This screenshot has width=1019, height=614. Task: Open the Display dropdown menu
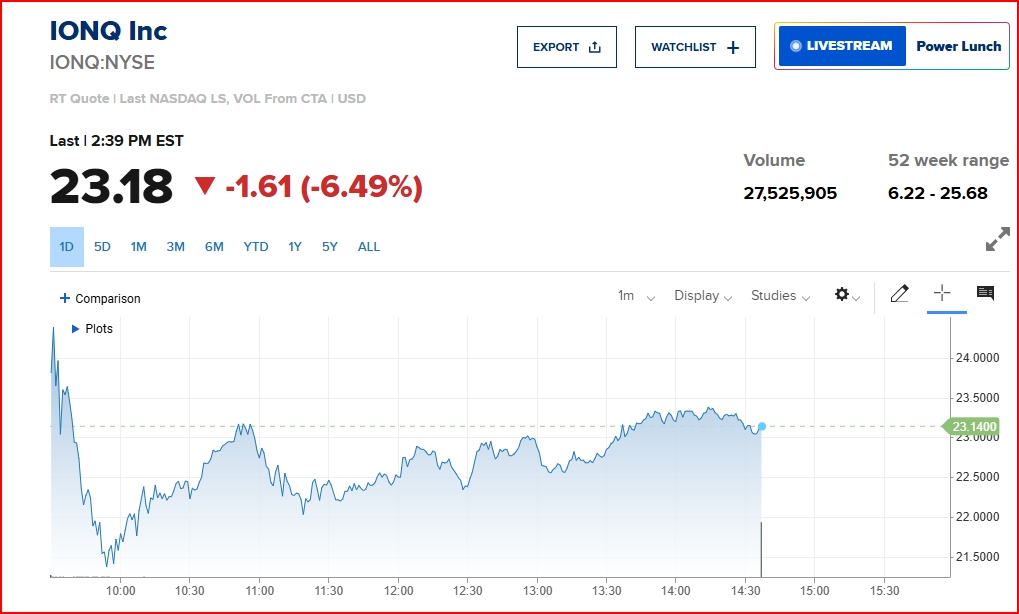pyautogui.click(x=703, y=296)
